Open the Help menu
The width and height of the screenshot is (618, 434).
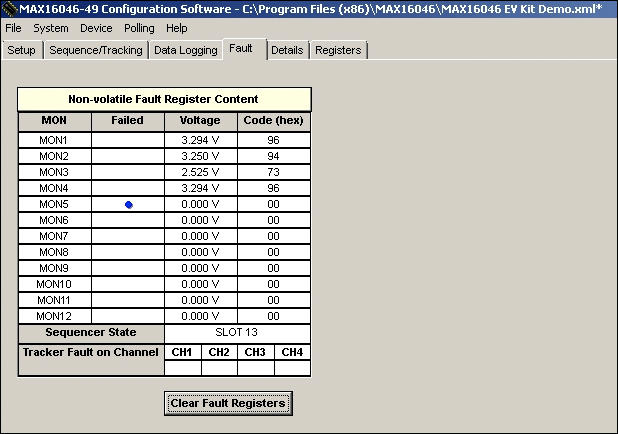point(177,28)
